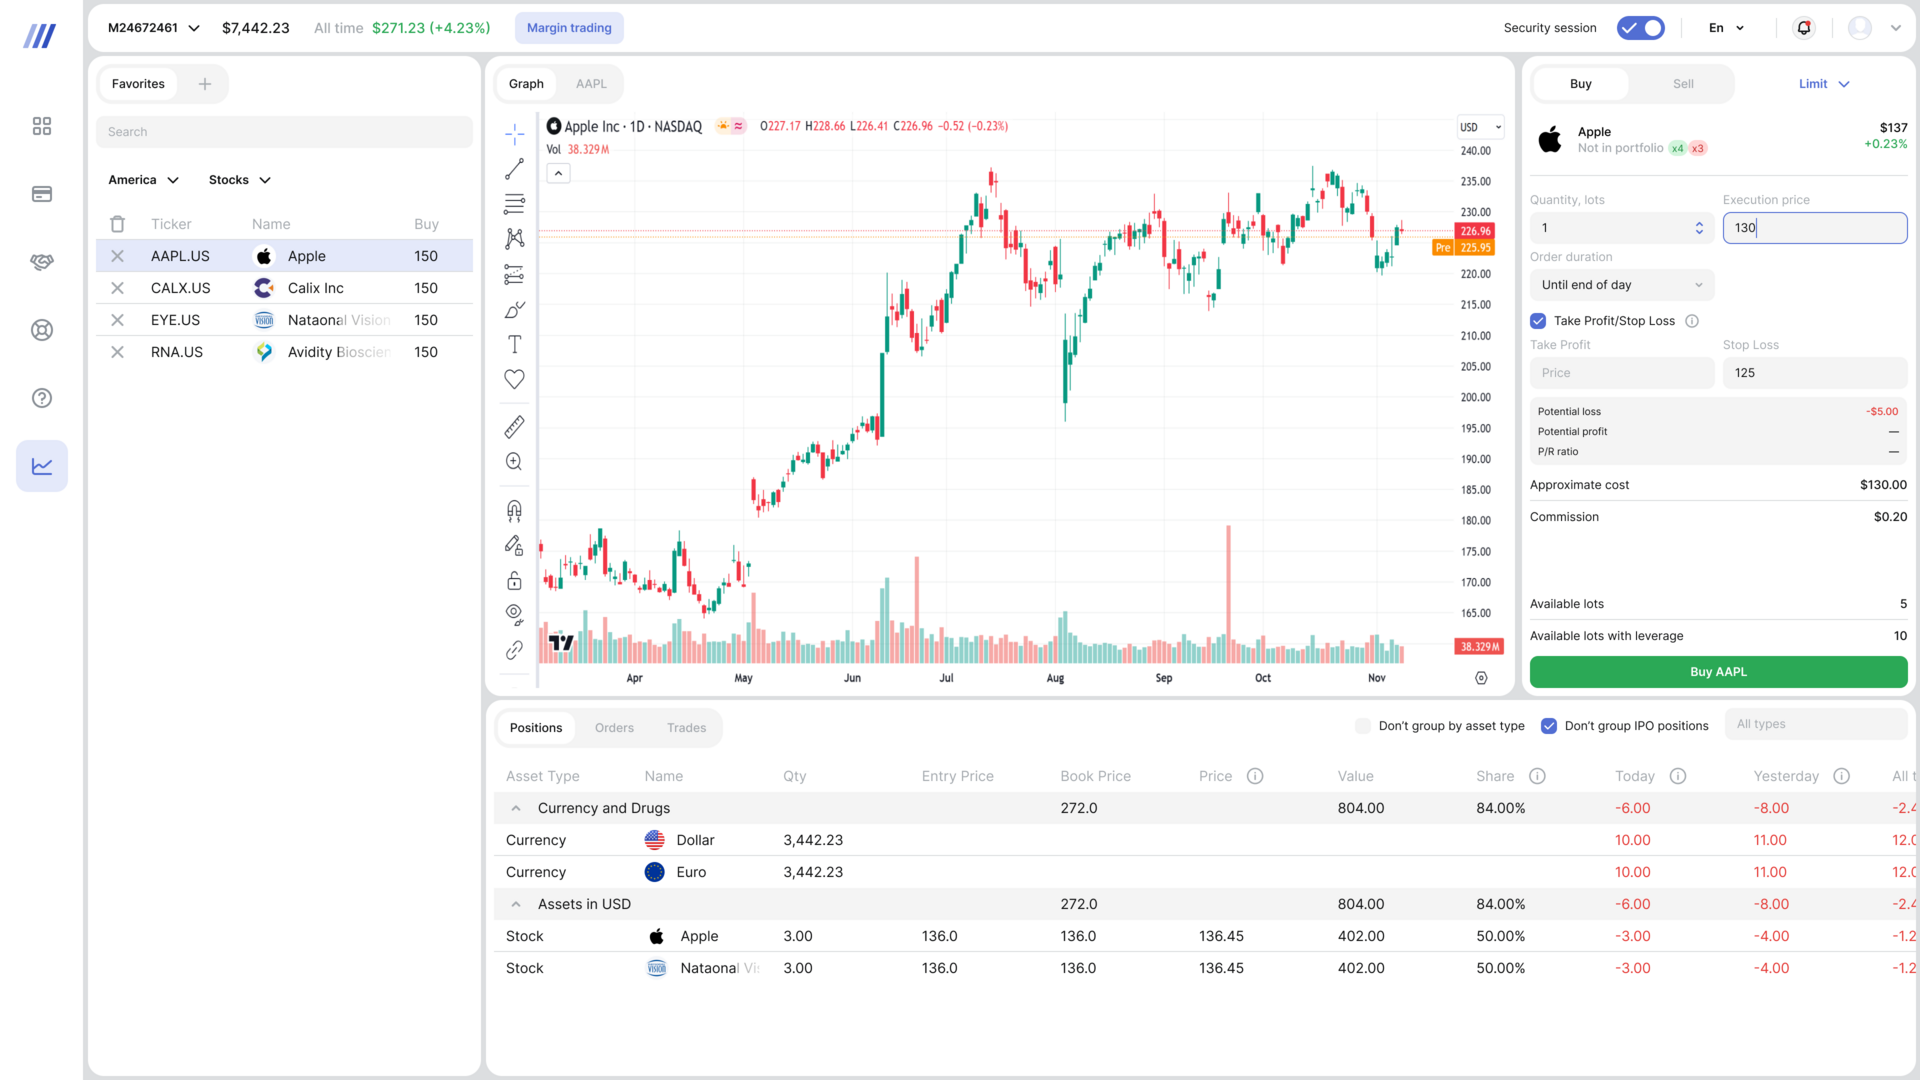Image resolution: width=1920 pixels, height=1080 pixels.
Task: Click the ruler measure tool
Action: point(514,427)
